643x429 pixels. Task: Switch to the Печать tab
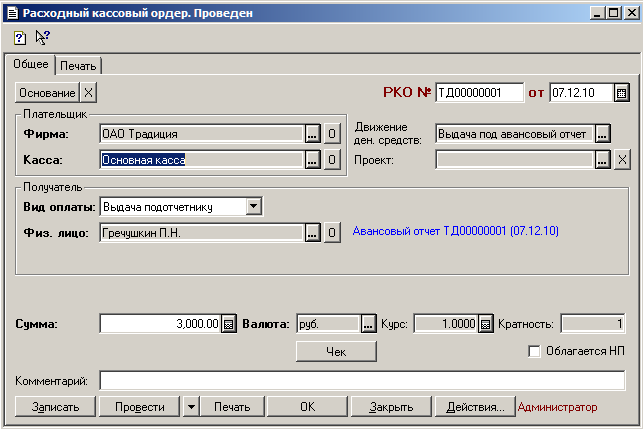tap(78, 66)
